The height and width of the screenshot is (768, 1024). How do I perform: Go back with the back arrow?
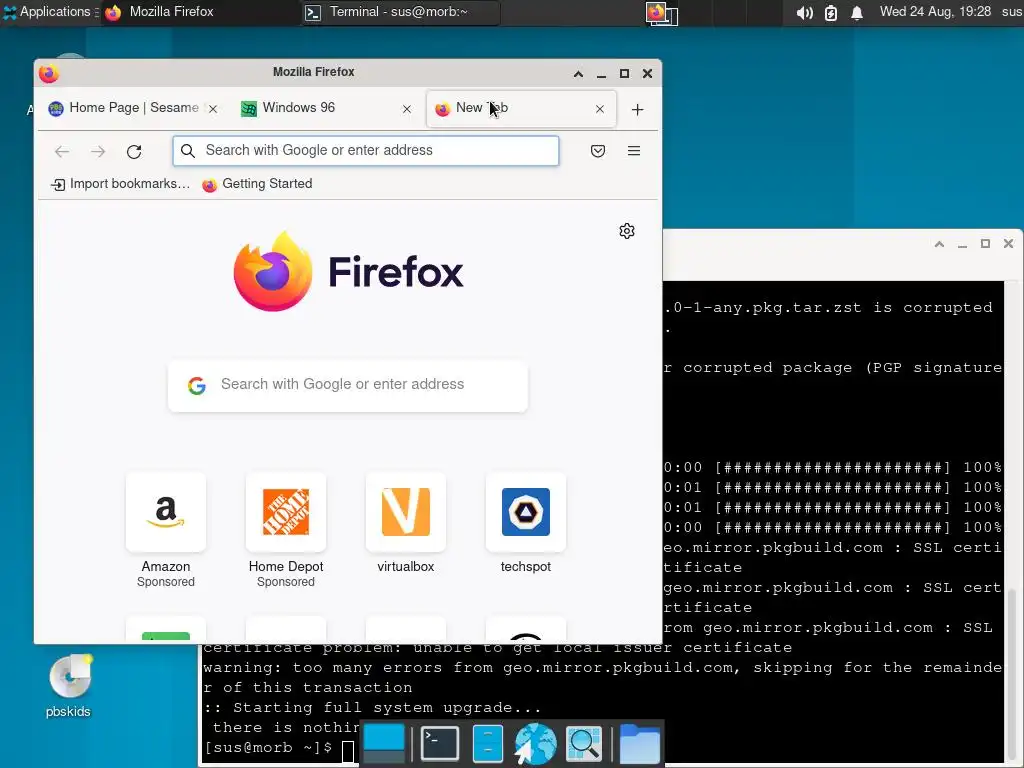(x=62, y=152)
